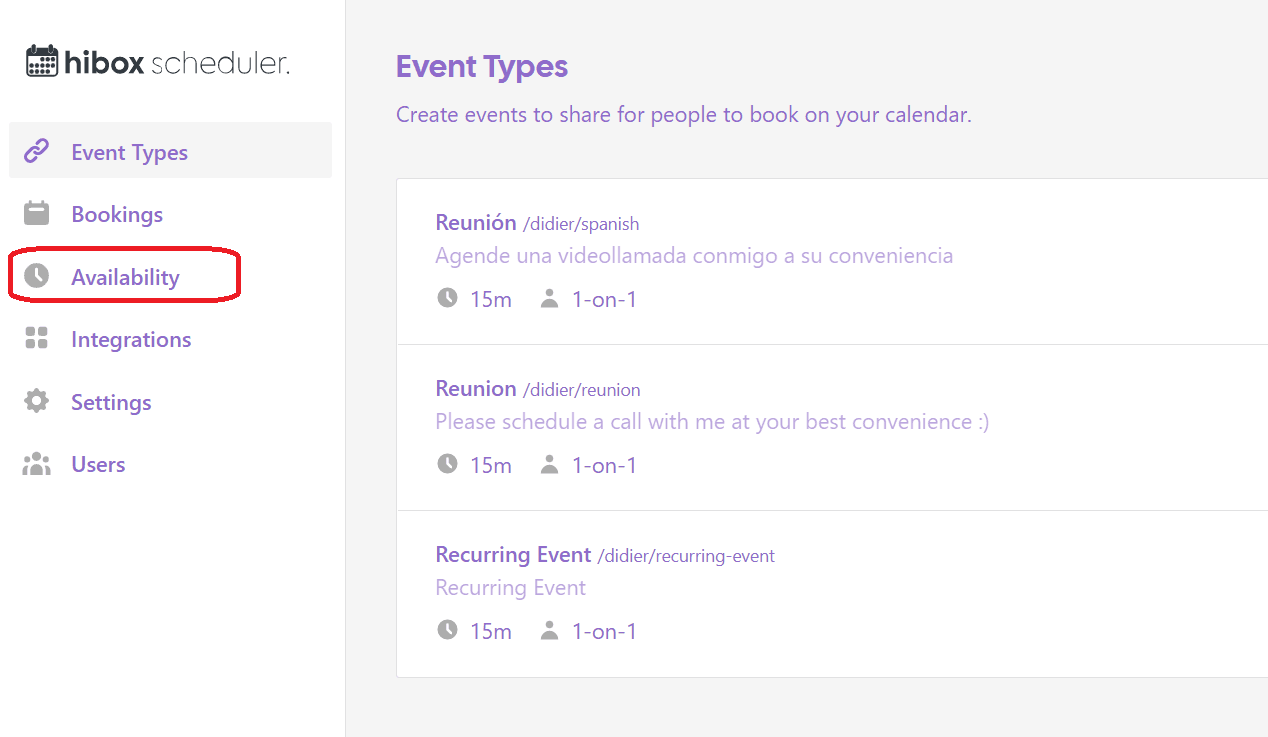This screenshot has height=737, width=1268.
Task: Open the Recurring Event title
Action: tap(513, 554)
